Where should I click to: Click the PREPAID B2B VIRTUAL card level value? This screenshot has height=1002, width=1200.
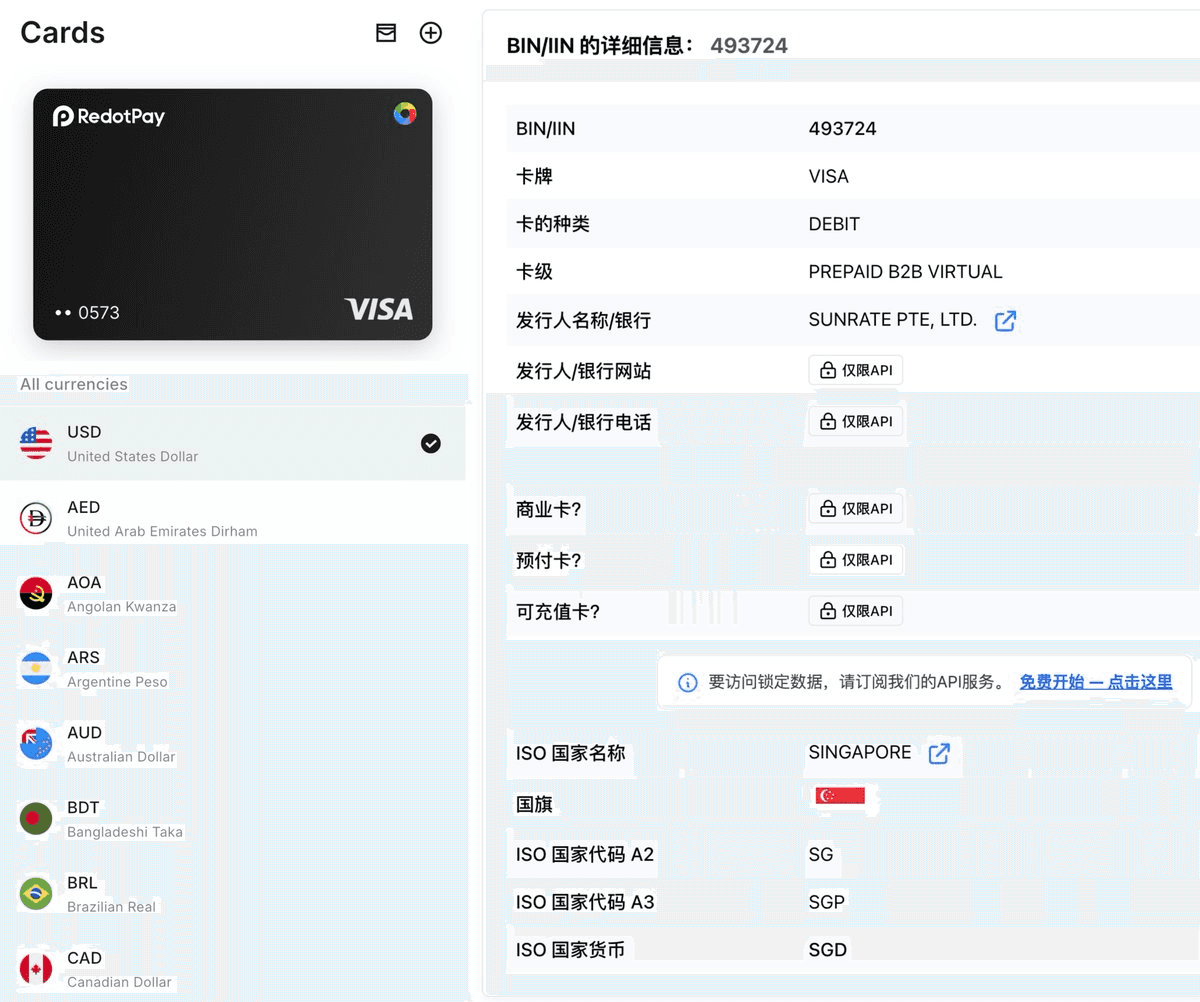point(905,272)
